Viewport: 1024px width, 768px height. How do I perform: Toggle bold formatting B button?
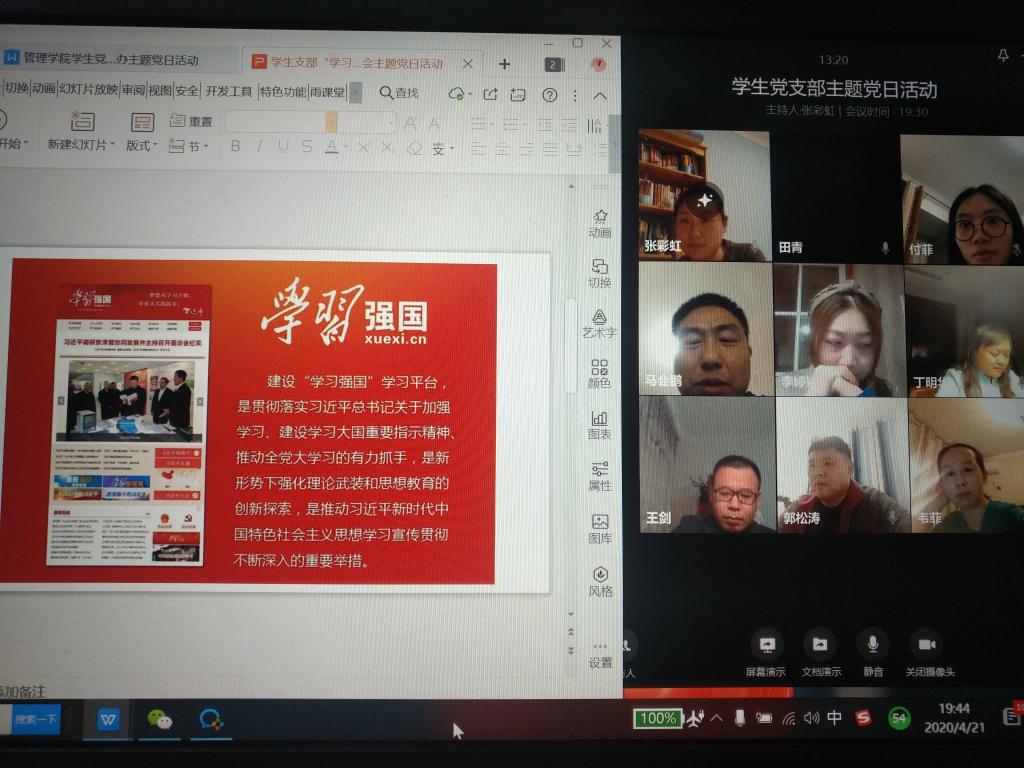pos(236,147)
